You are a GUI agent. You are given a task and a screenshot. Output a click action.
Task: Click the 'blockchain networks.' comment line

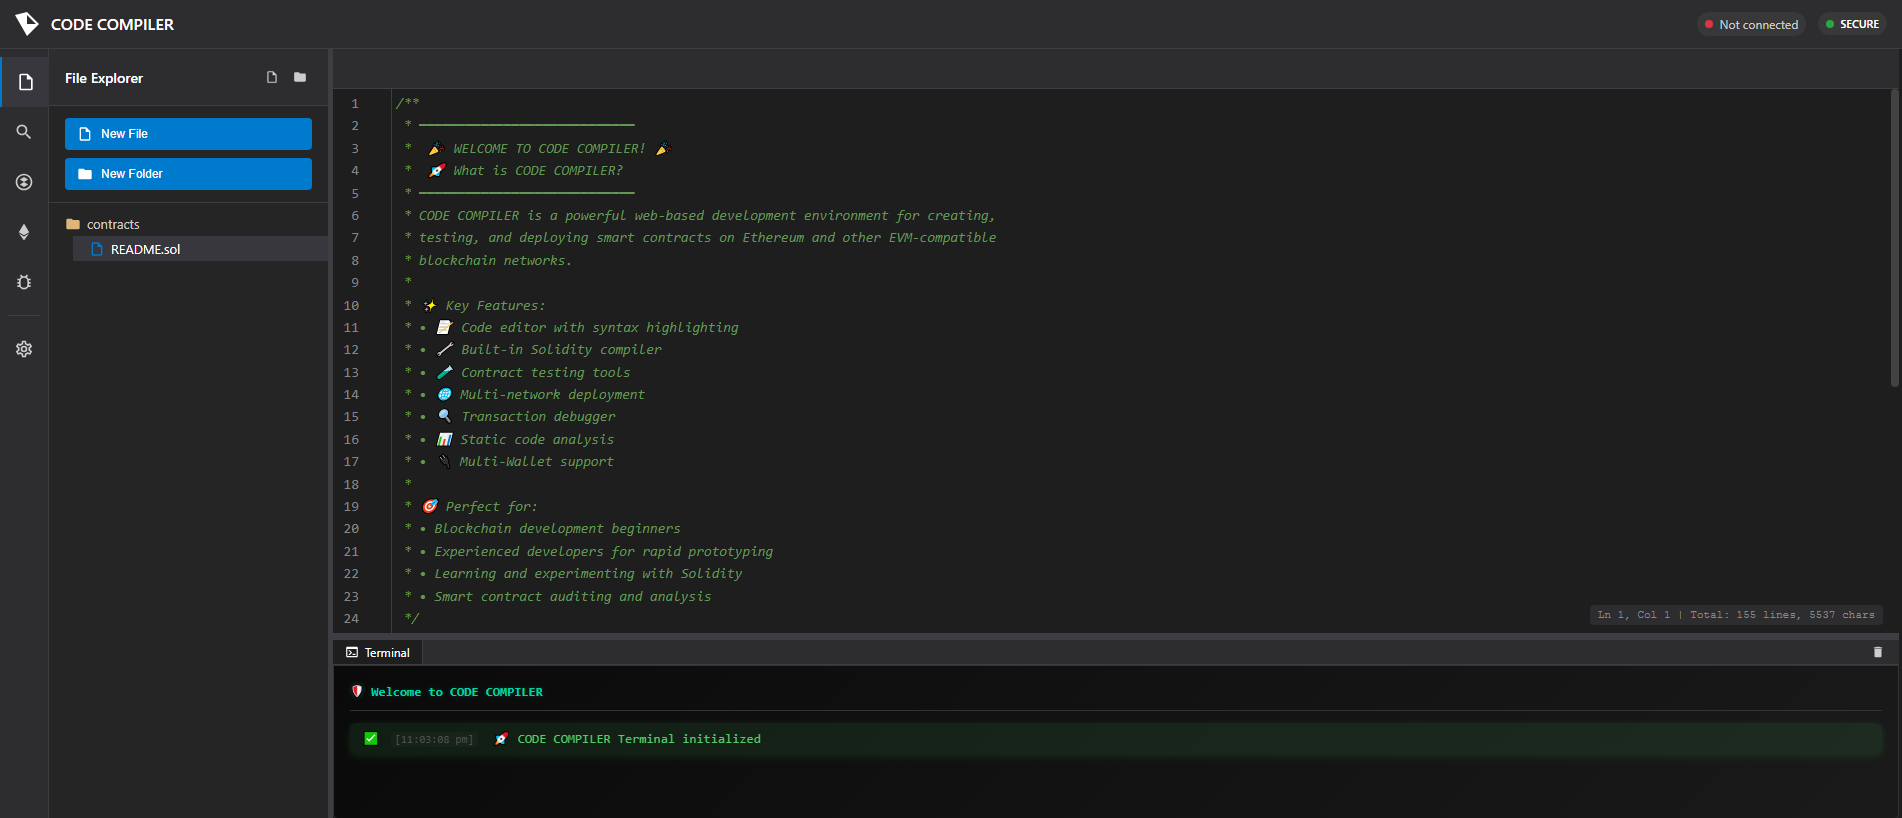tap(495, 260)
